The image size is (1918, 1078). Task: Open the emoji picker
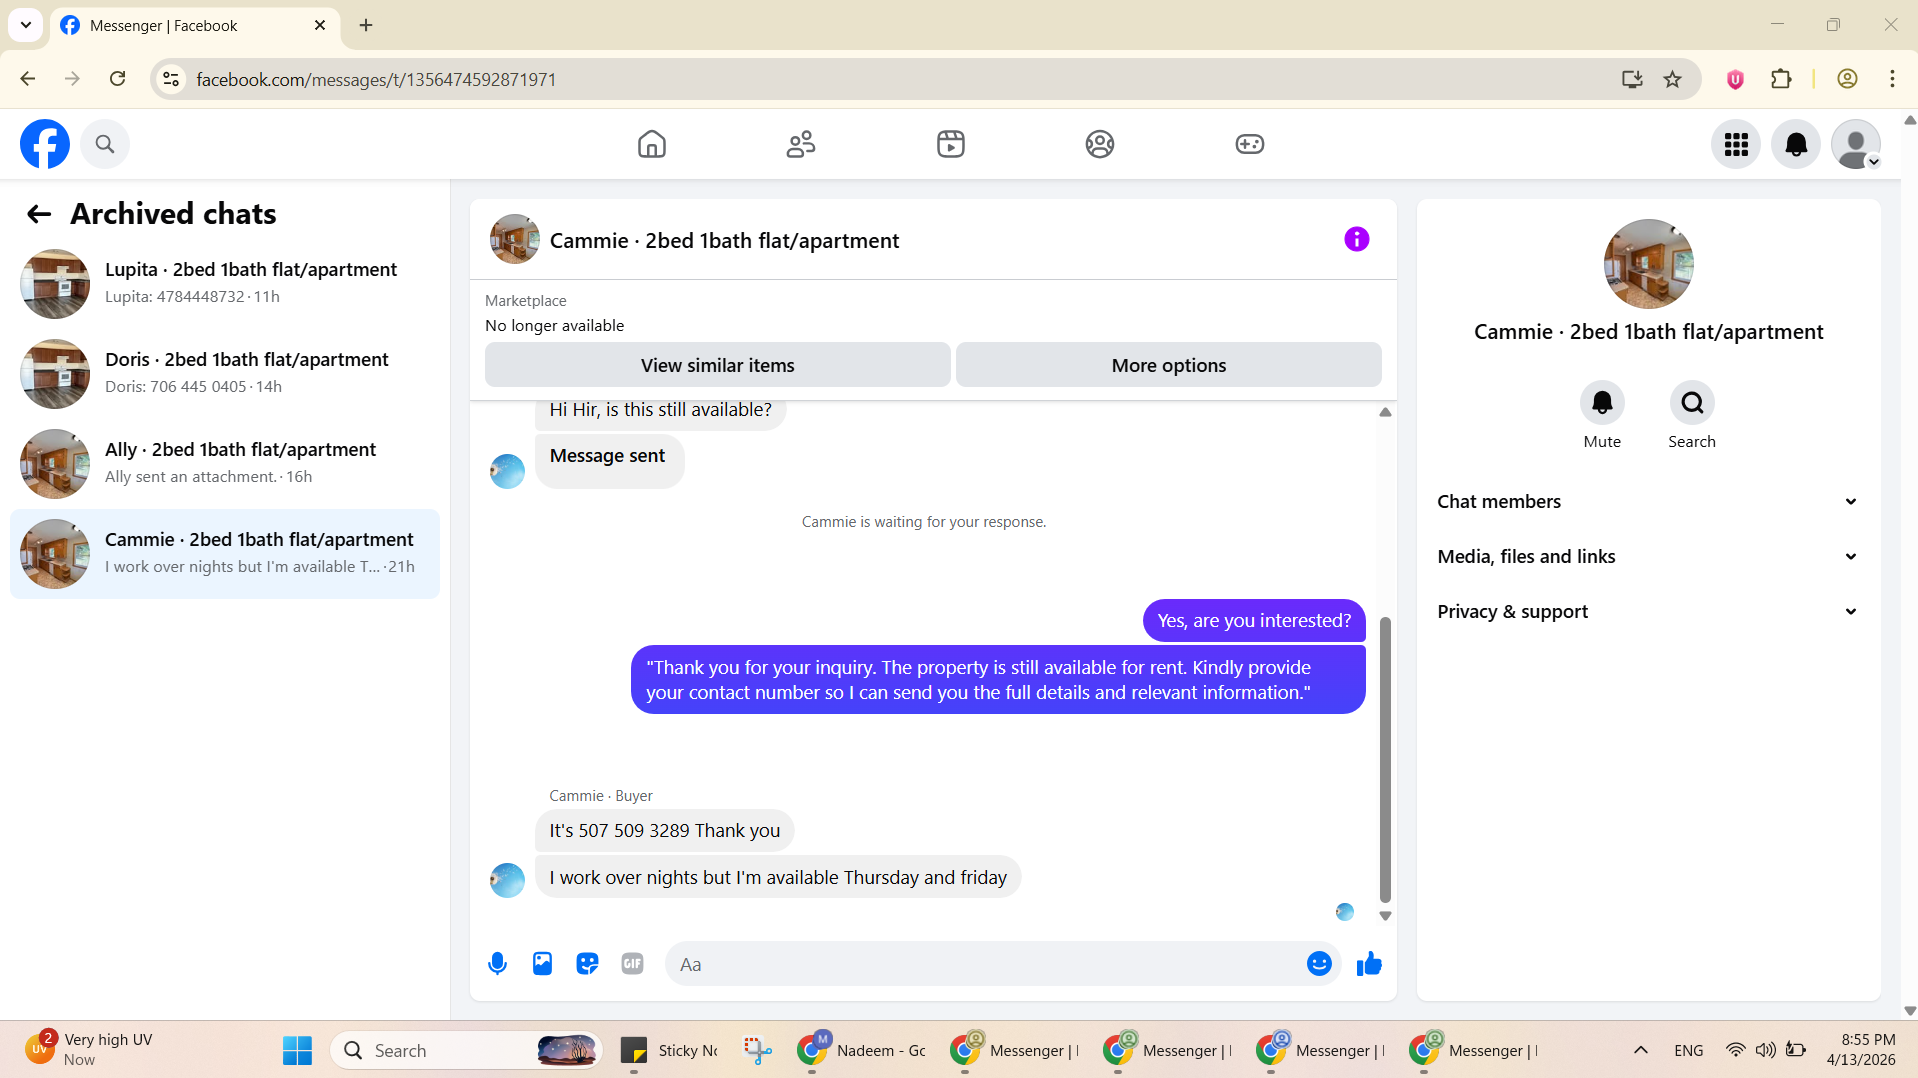pyautogui.click(x=1319, y=964)
